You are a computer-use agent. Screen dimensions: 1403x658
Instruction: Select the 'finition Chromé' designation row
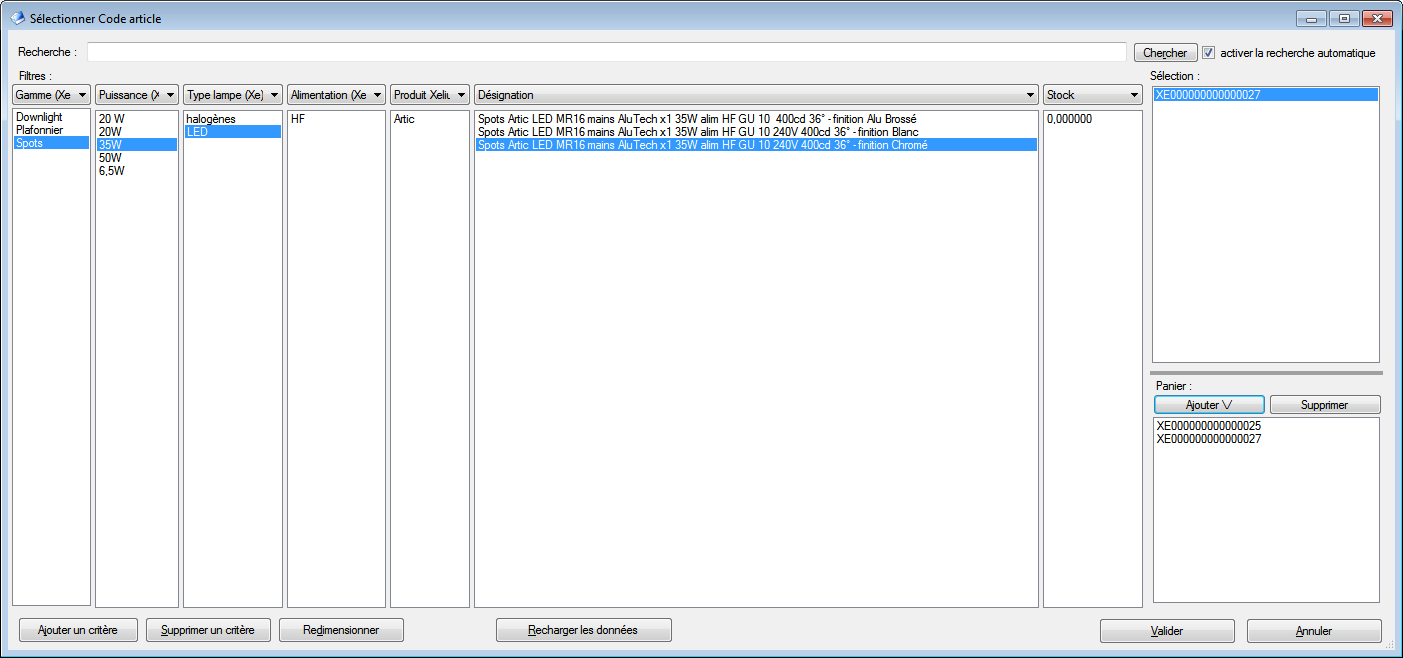tap(756, 145)
